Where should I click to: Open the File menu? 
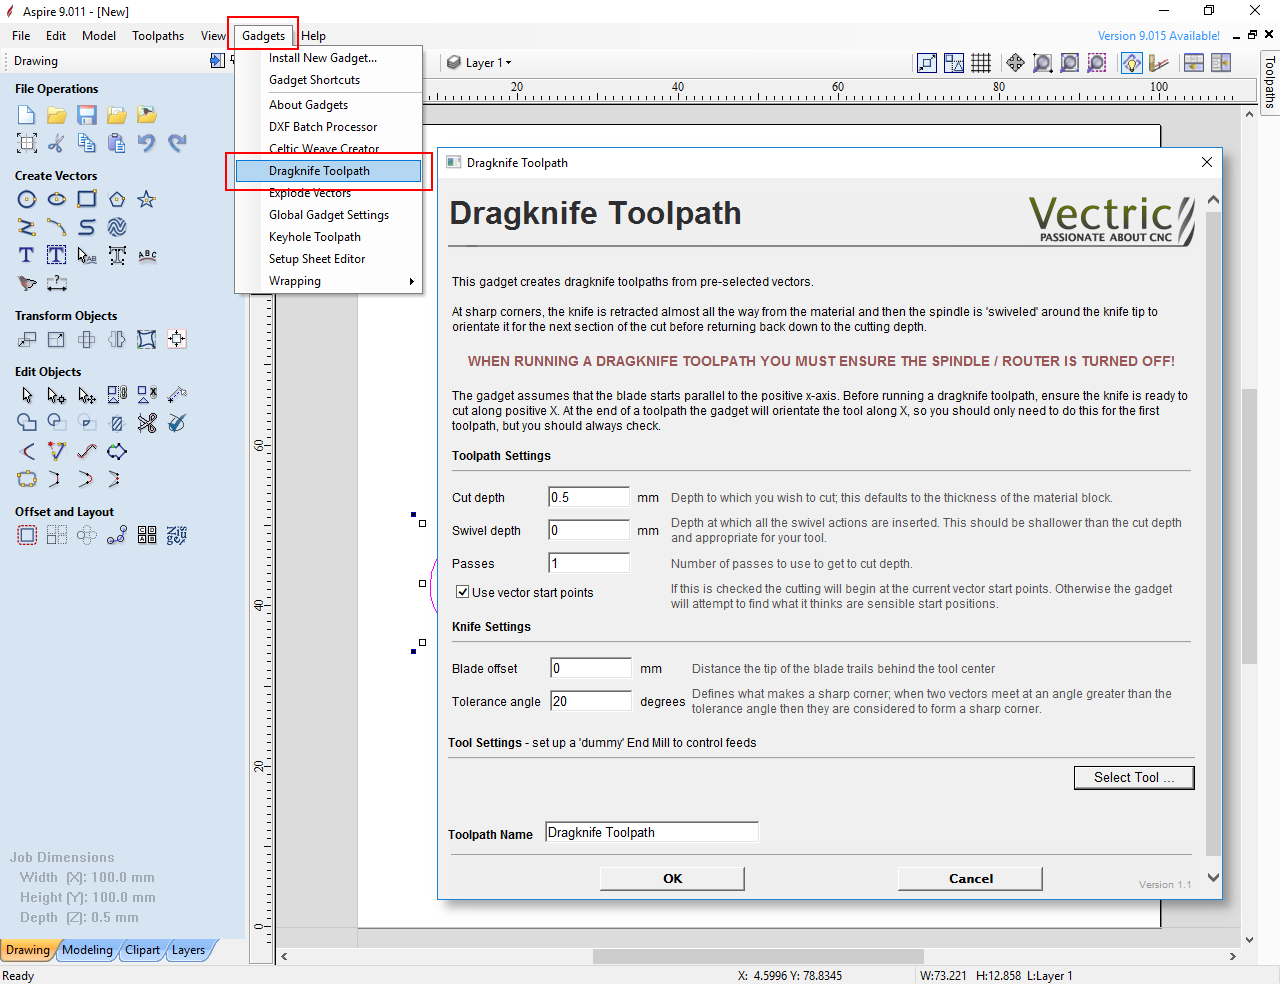[21, 36]
